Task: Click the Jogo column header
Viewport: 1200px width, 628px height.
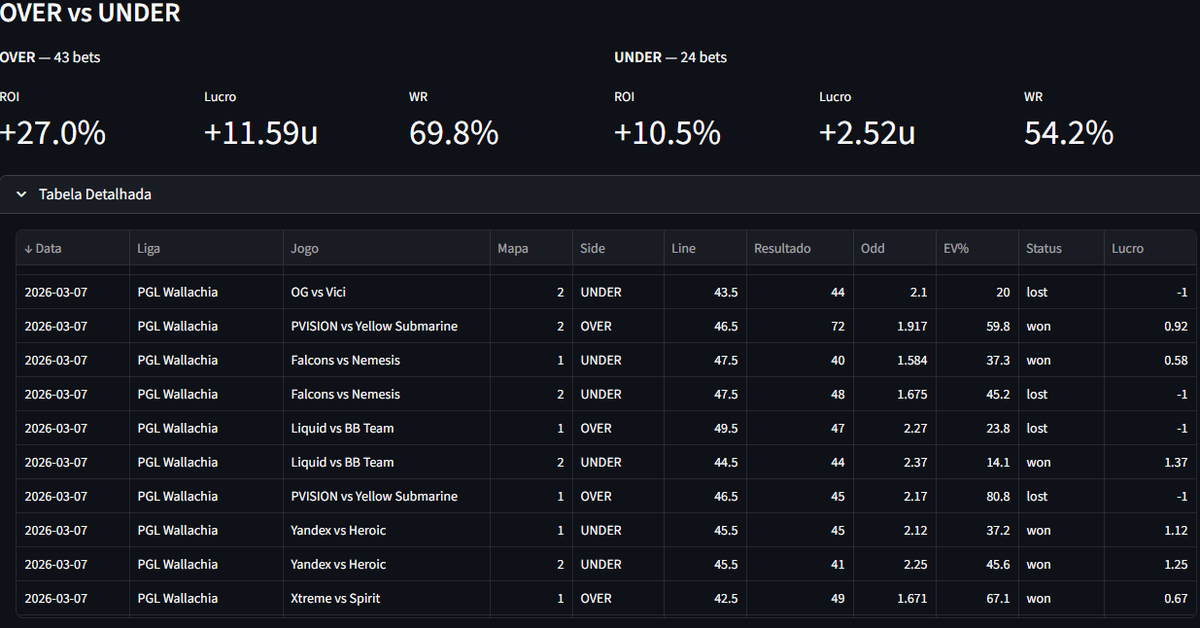Action: 387,248
